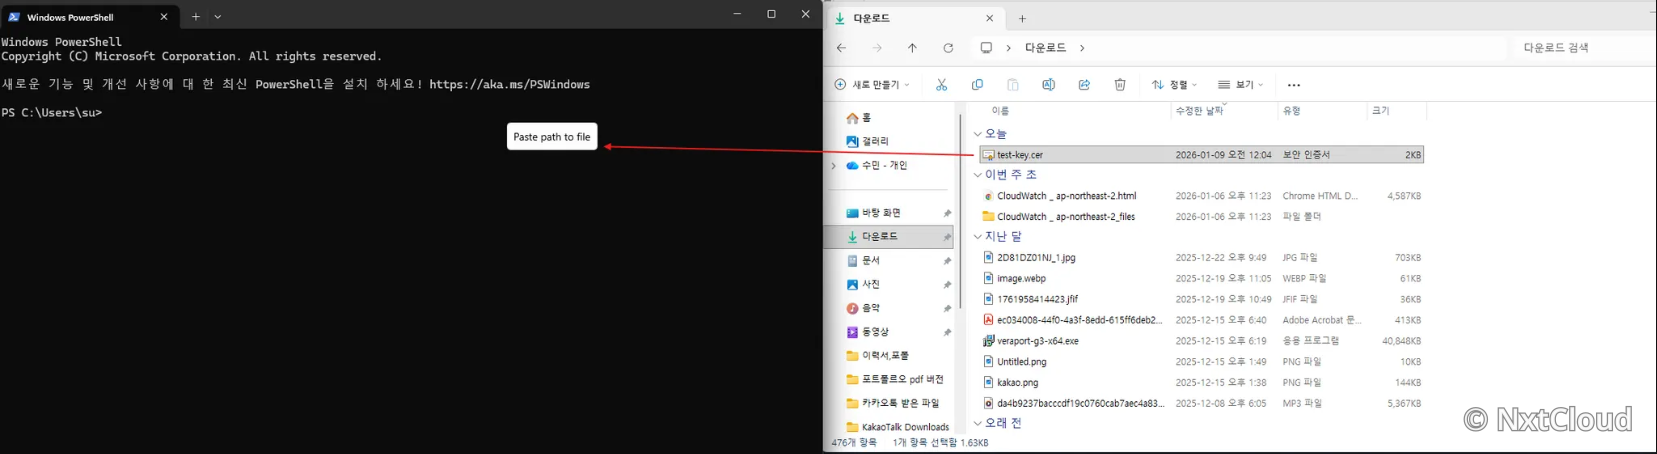Open KakaoTalk Downloads folder in sidebar

click(x=898, y=427)
